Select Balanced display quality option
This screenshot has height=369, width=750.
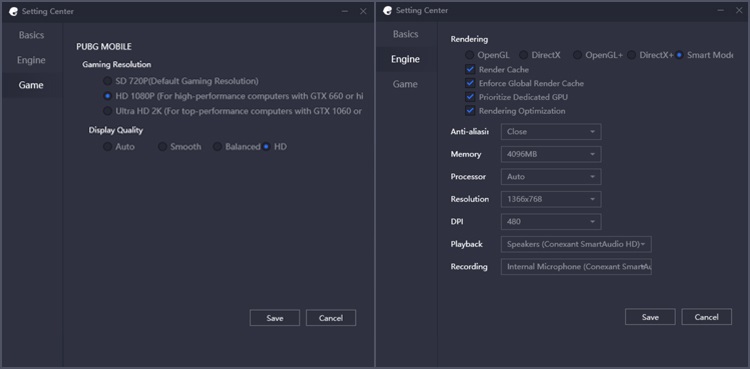[x=218, y=146]
